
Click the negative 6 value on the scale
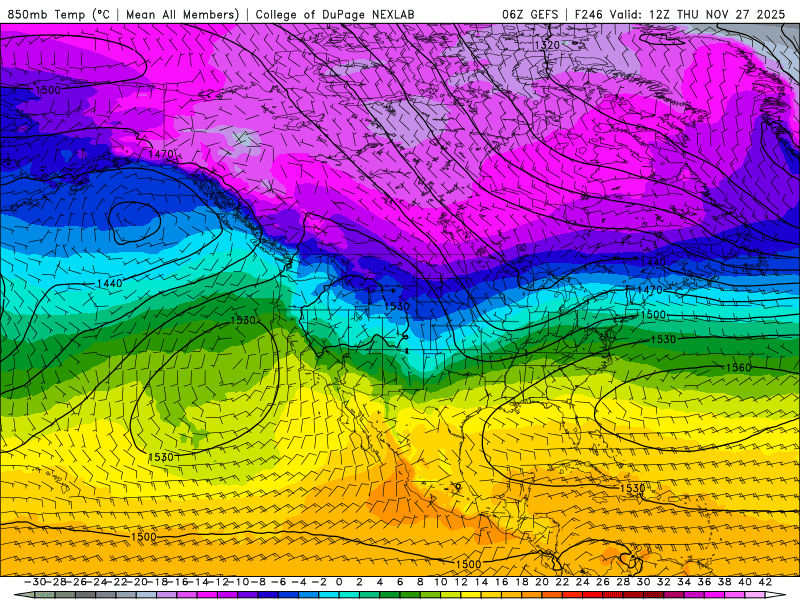click(x=279, y=582)
